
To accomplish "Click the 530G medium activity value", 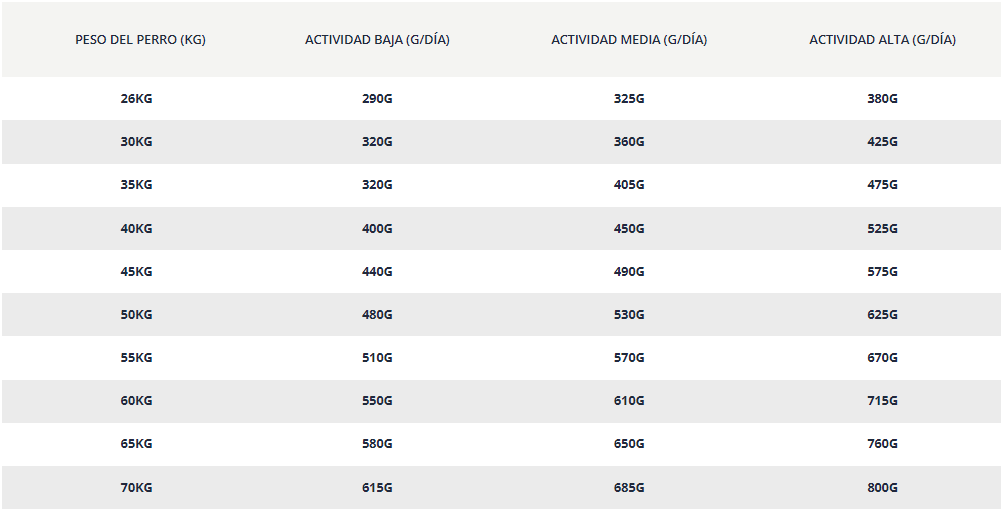I will pos(629,314).
